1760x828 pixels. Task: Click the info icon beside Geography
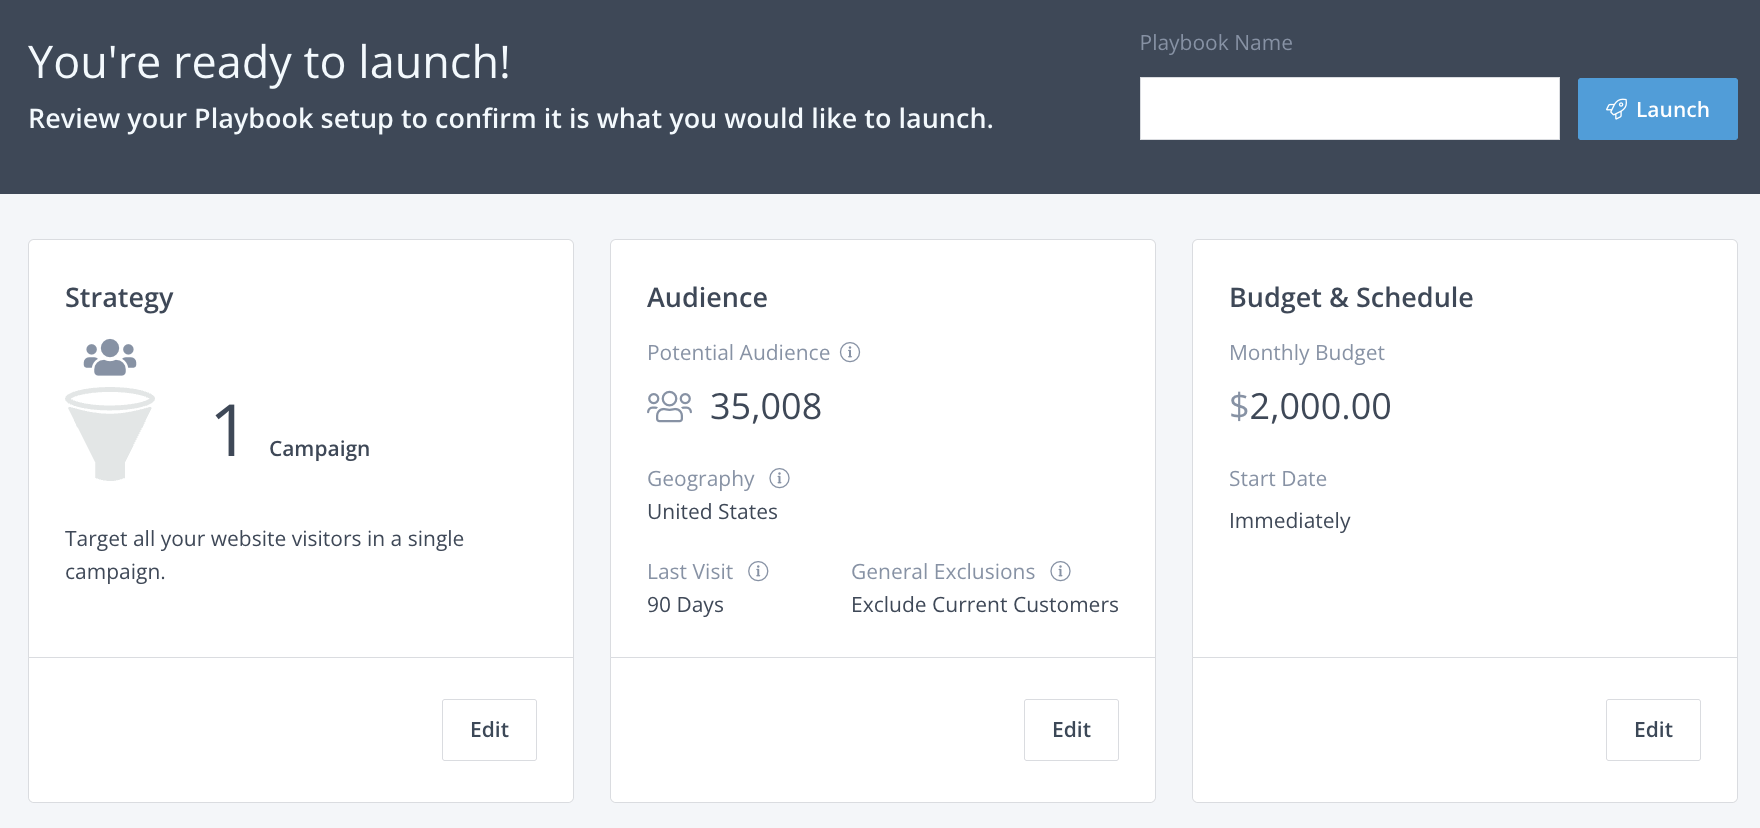tap(779, 478)
